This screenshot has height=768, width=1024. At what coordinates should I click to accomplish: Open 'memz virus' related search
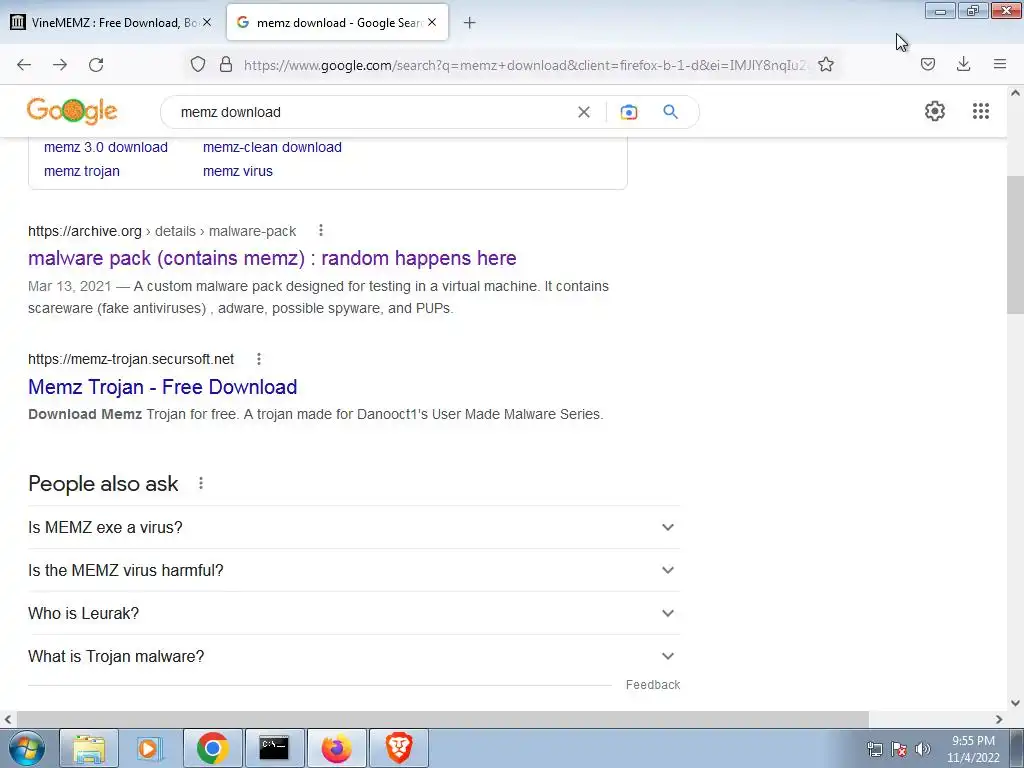point(238,171)
